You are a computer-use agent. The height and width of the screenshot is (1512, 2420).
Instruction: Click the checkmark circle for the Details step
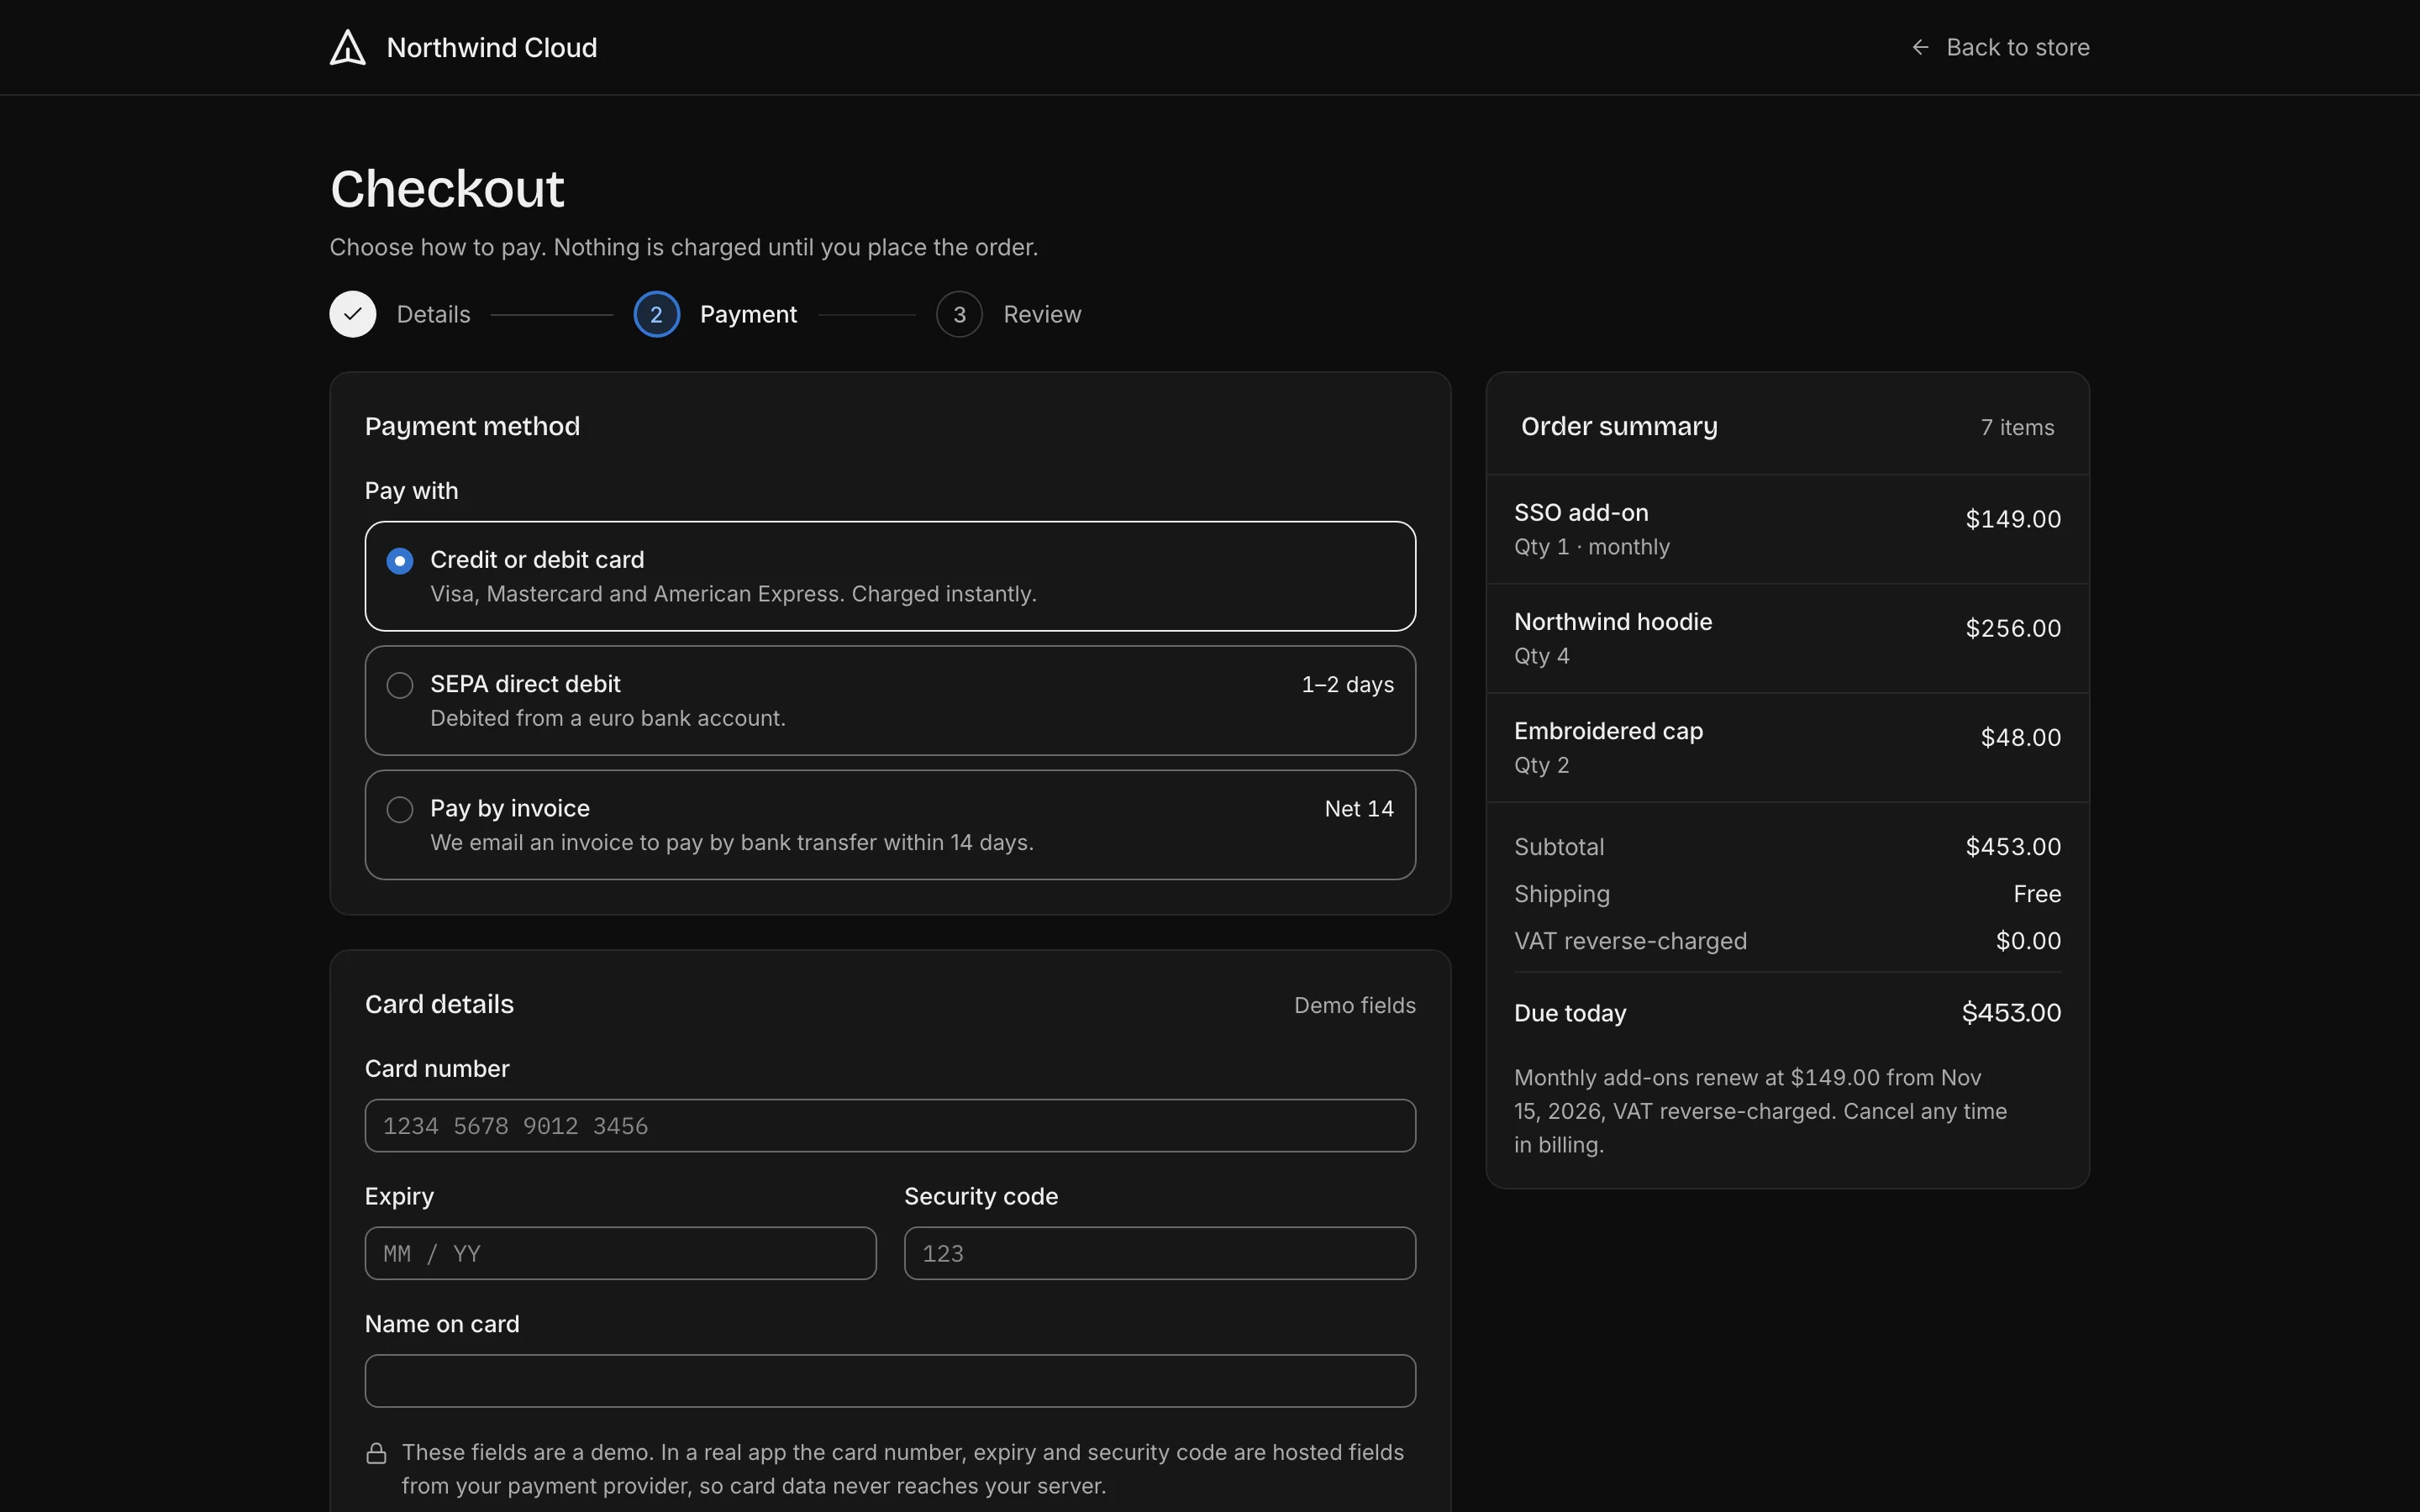[353, 314]
